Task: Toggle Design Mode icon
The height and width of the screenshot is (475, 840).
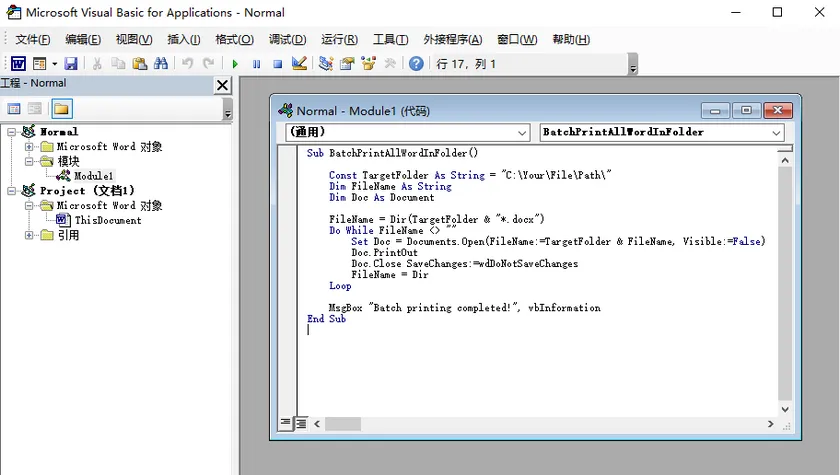Action: tap(299, 64)
